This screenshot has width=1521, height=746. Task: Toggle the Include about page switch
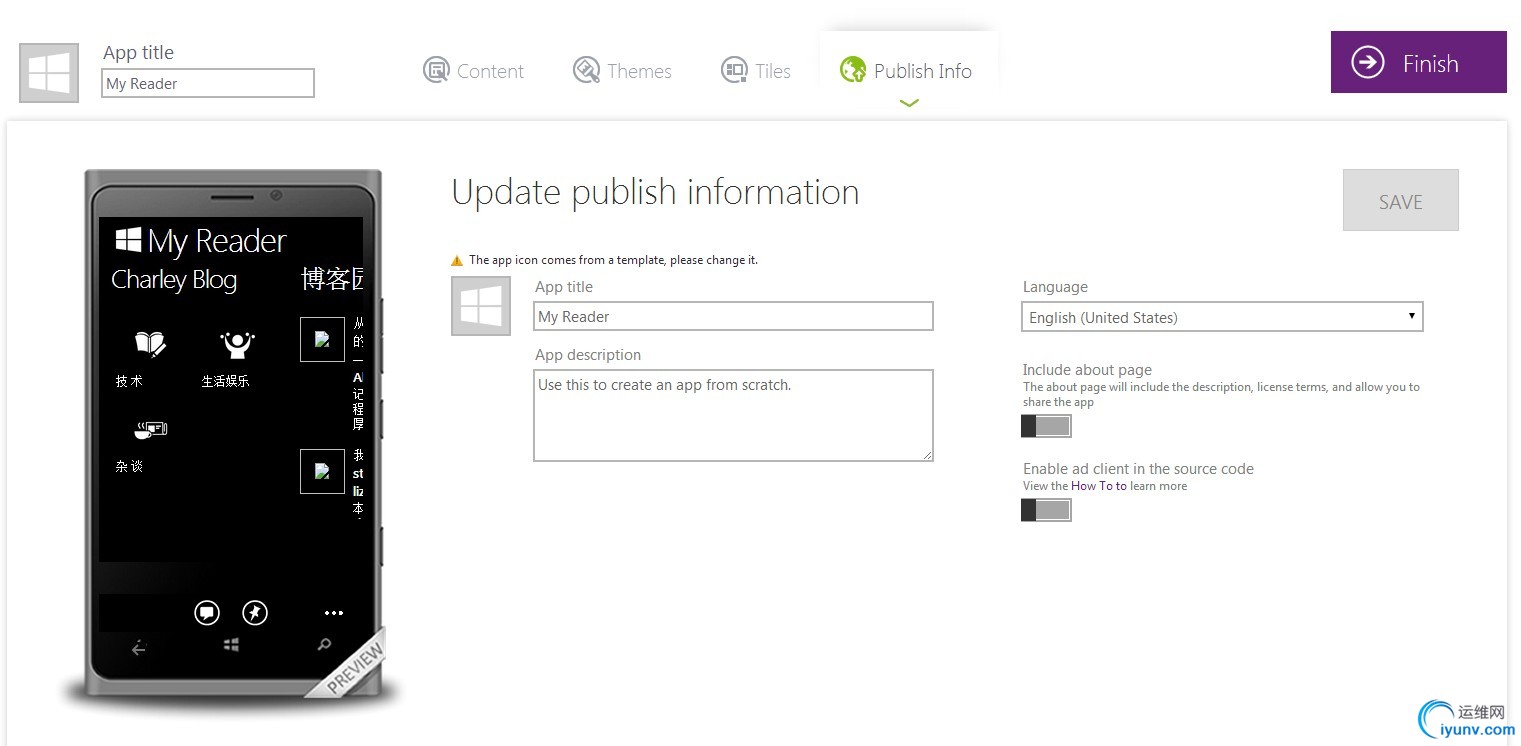pyautogui.click(x=1046, y=426)
